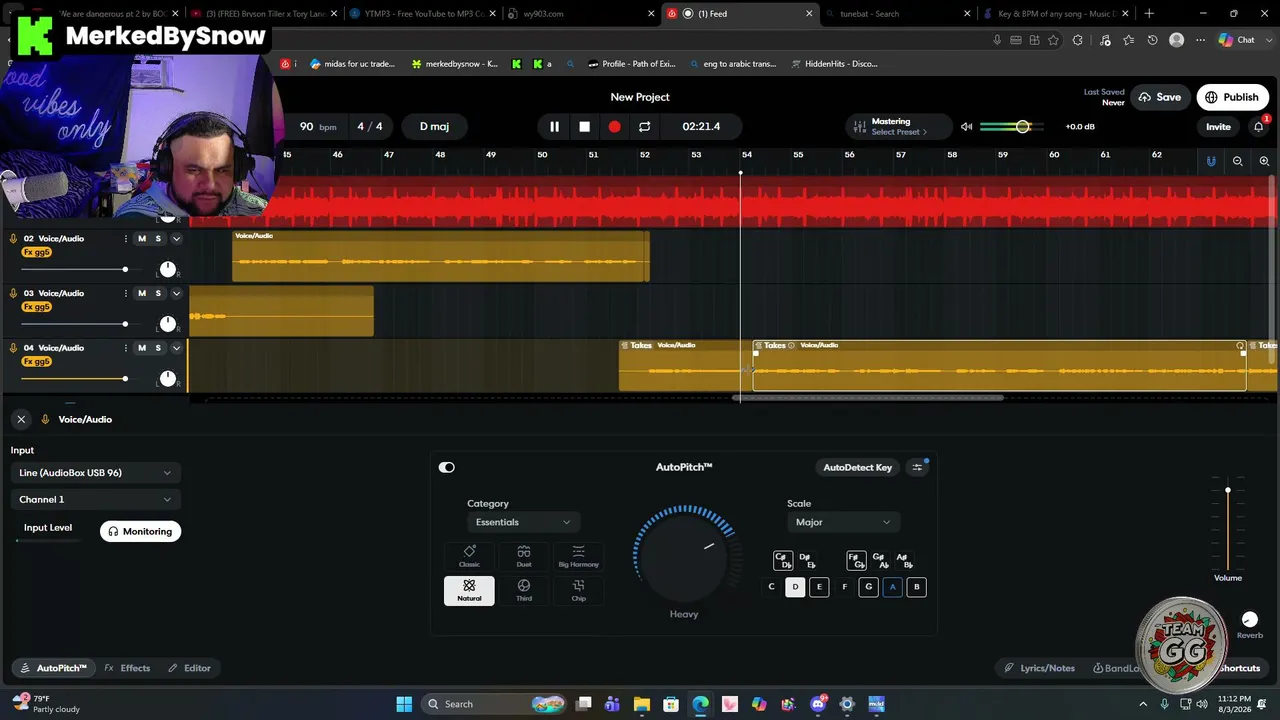Viewport: 1280px width, 720px height.
Task: Open options menu for track 03
Action: pyautogui.click(x=125, y=293)
